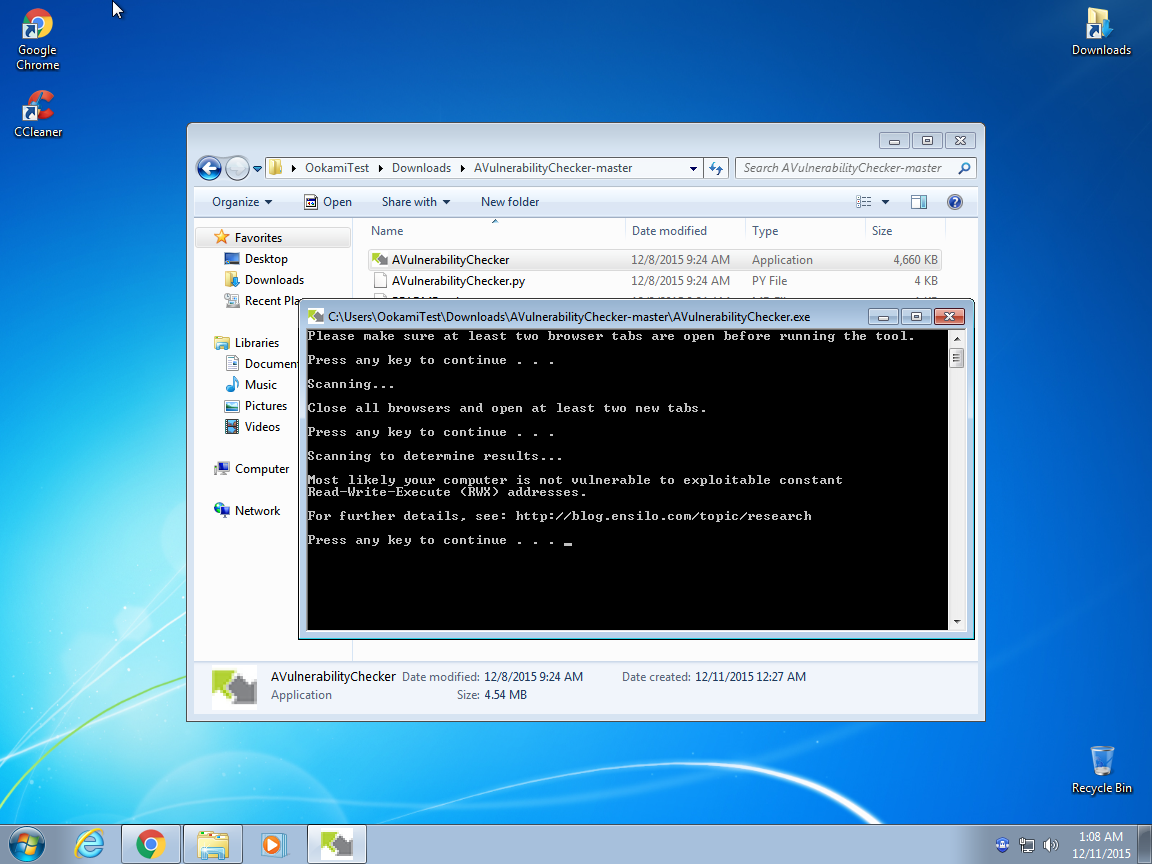
Task: Close the AVulnerabilityChecker.exe console window
Action: (949, 317)
